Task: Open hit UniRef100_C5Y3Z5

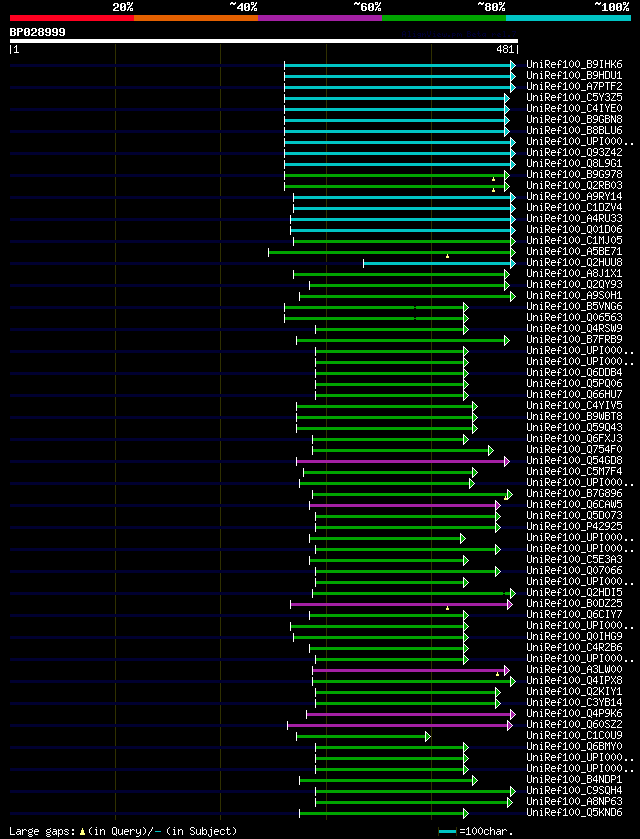Action: coord(574,98)
